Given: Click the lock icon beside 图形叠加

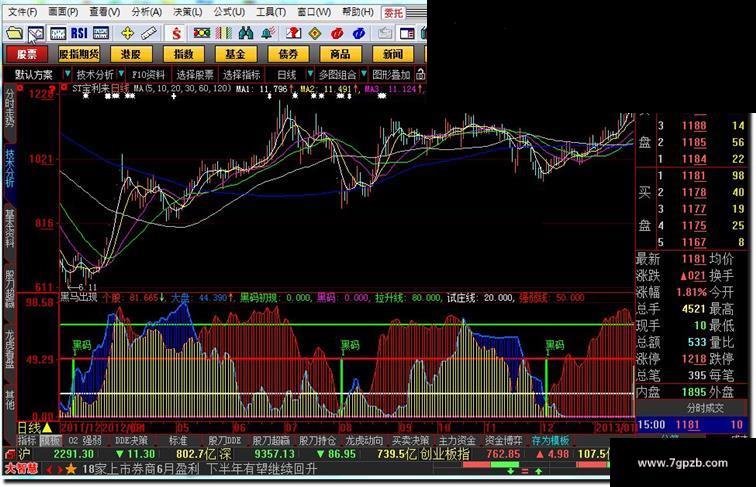Looking at the screenshot, I should [420, 74].
